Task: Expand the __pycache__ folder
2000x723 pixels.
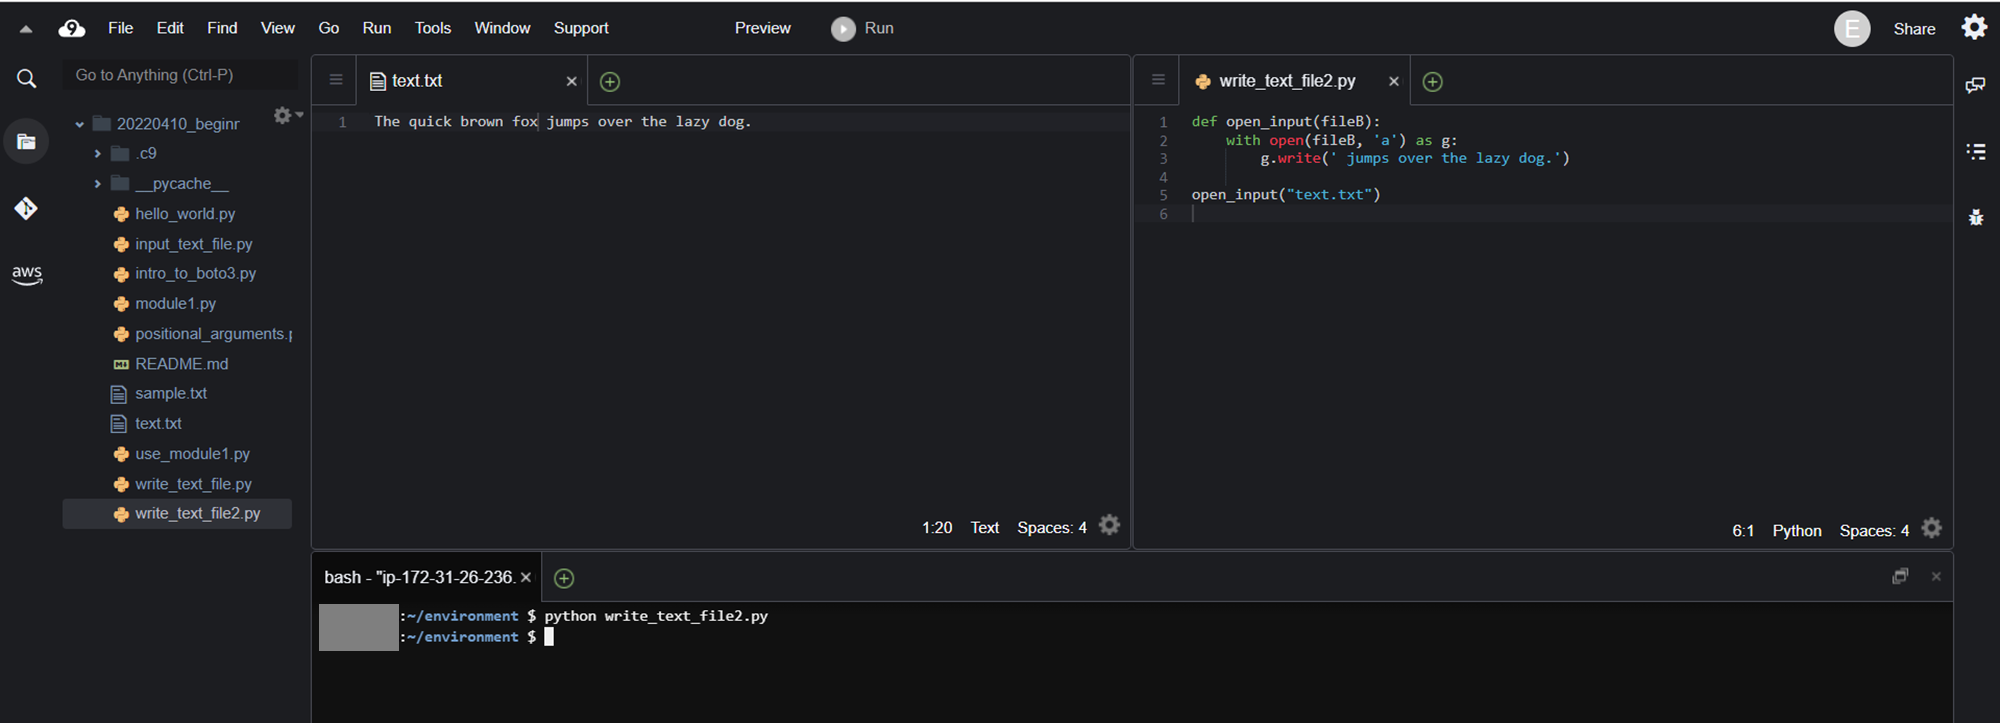Action: [97, 184]
